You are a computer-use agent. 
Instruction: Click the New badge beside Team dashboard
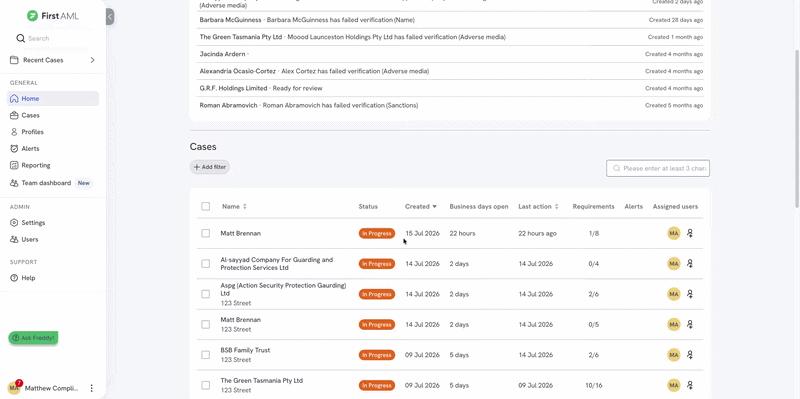83,183
